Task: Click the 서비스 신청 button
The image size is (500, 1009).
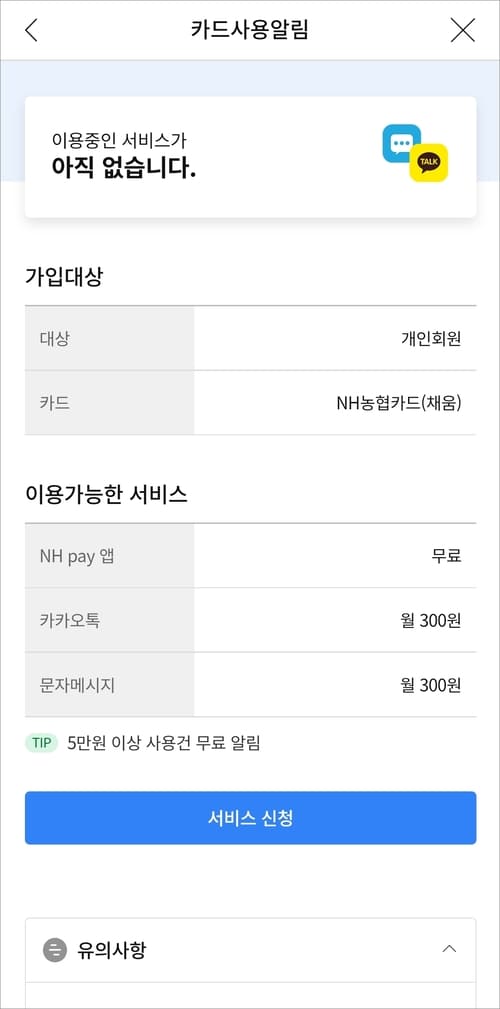Action: (x=250, y=818)
